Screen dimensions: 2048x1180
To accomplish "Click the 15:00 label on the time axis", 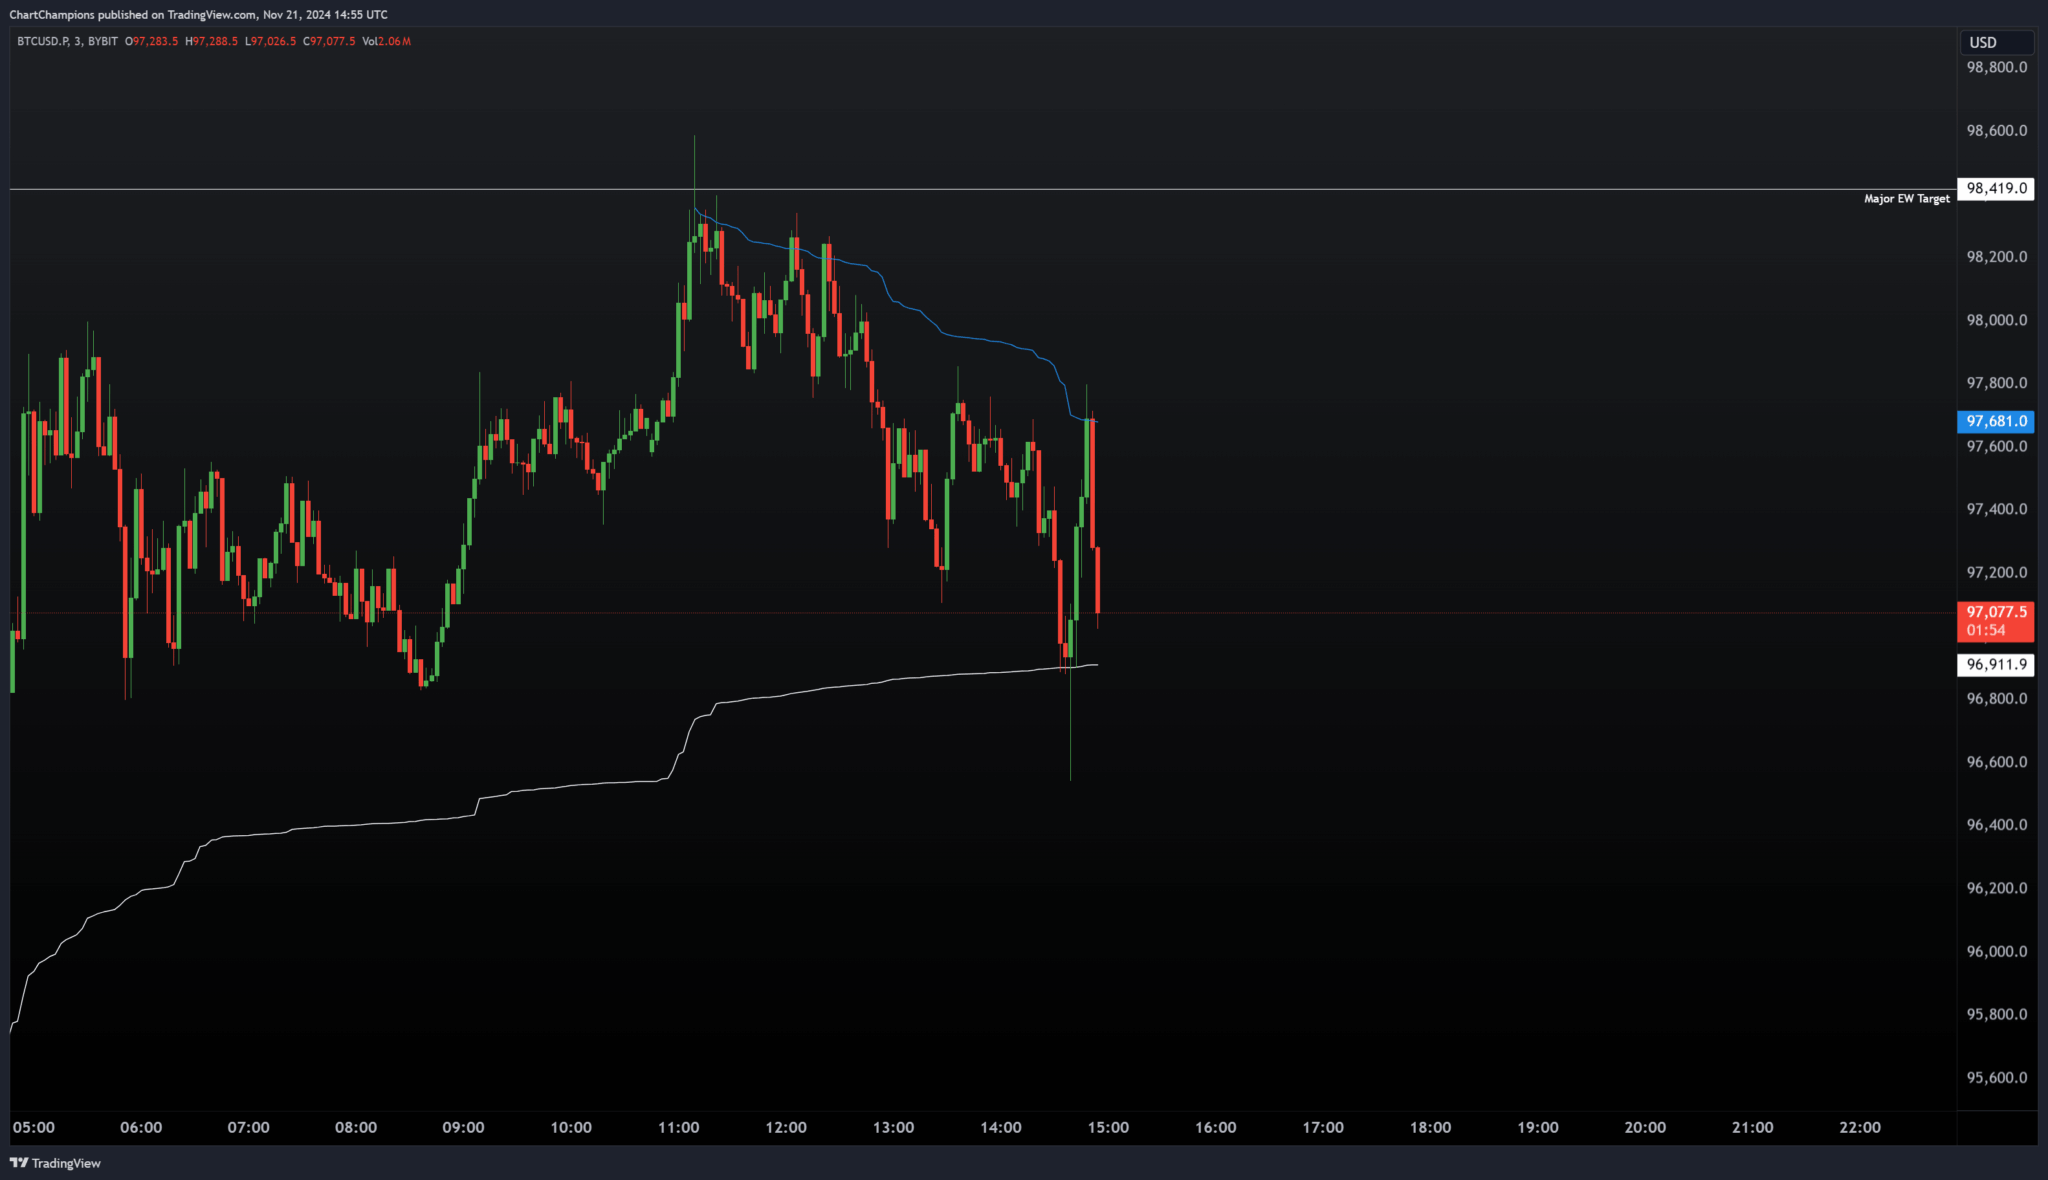I will coord(1107,1127).
